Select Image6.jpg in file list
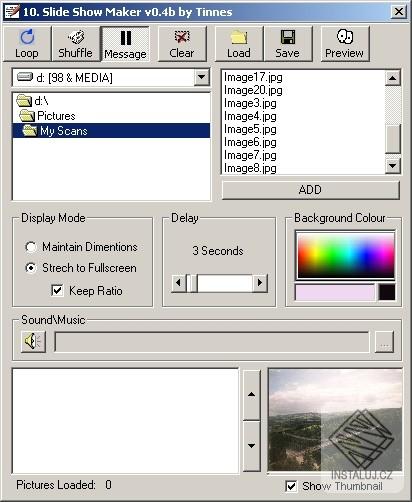Viewport: 412px width, 502px height. [x=250, y=142]
